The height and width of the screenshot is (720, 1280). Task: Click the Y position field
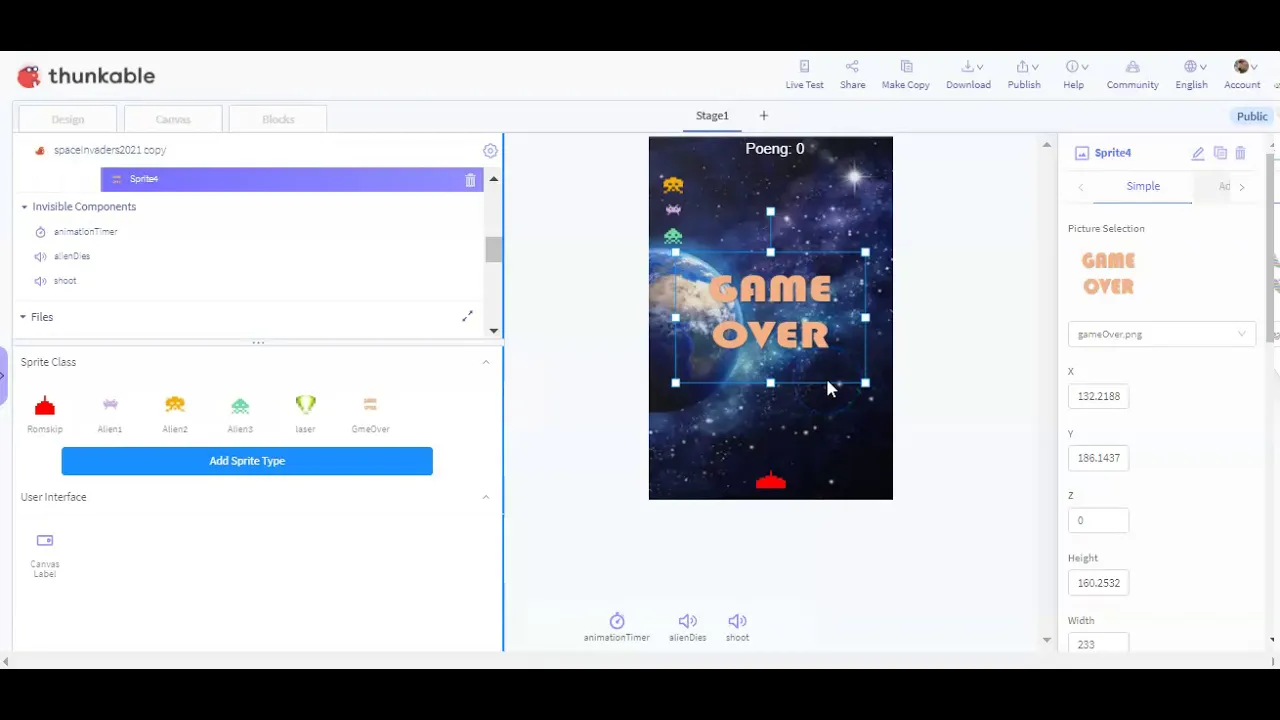(1098, 458)
